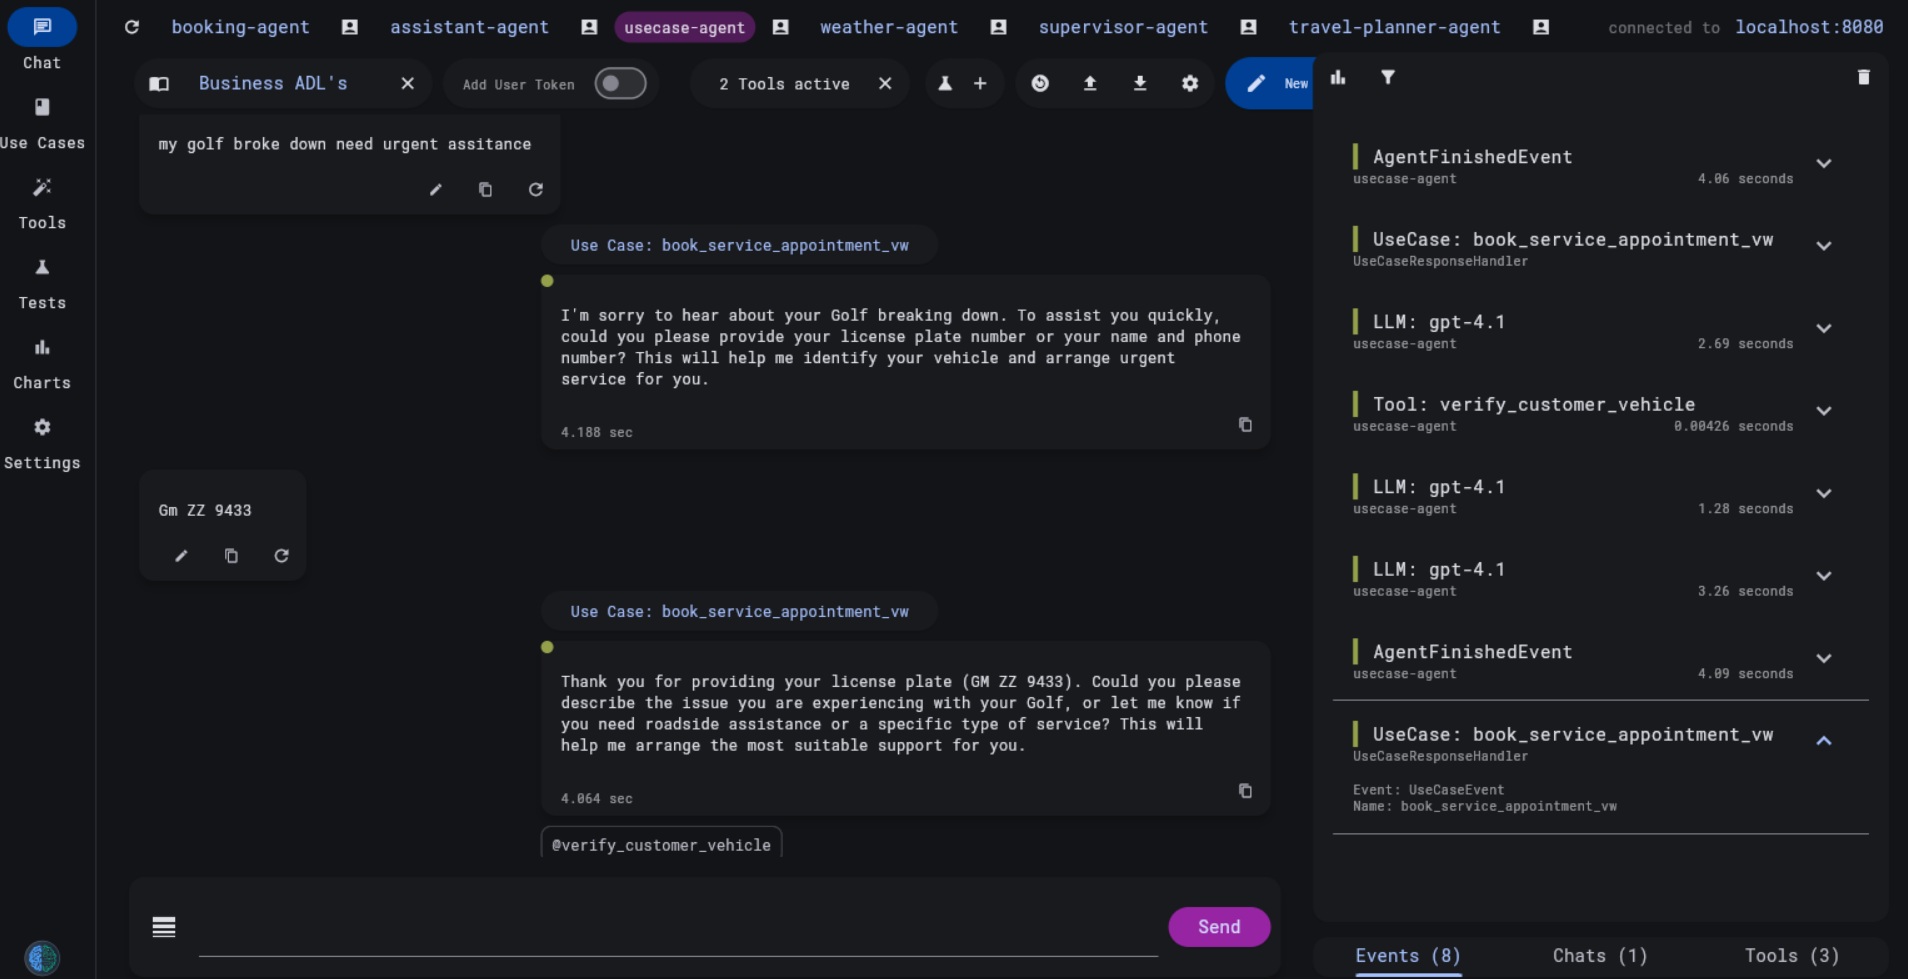Viewport: 1908px width, 979px height.
Task: Copy the 4.188 sec assistant response
Action: click(1245, 425)
